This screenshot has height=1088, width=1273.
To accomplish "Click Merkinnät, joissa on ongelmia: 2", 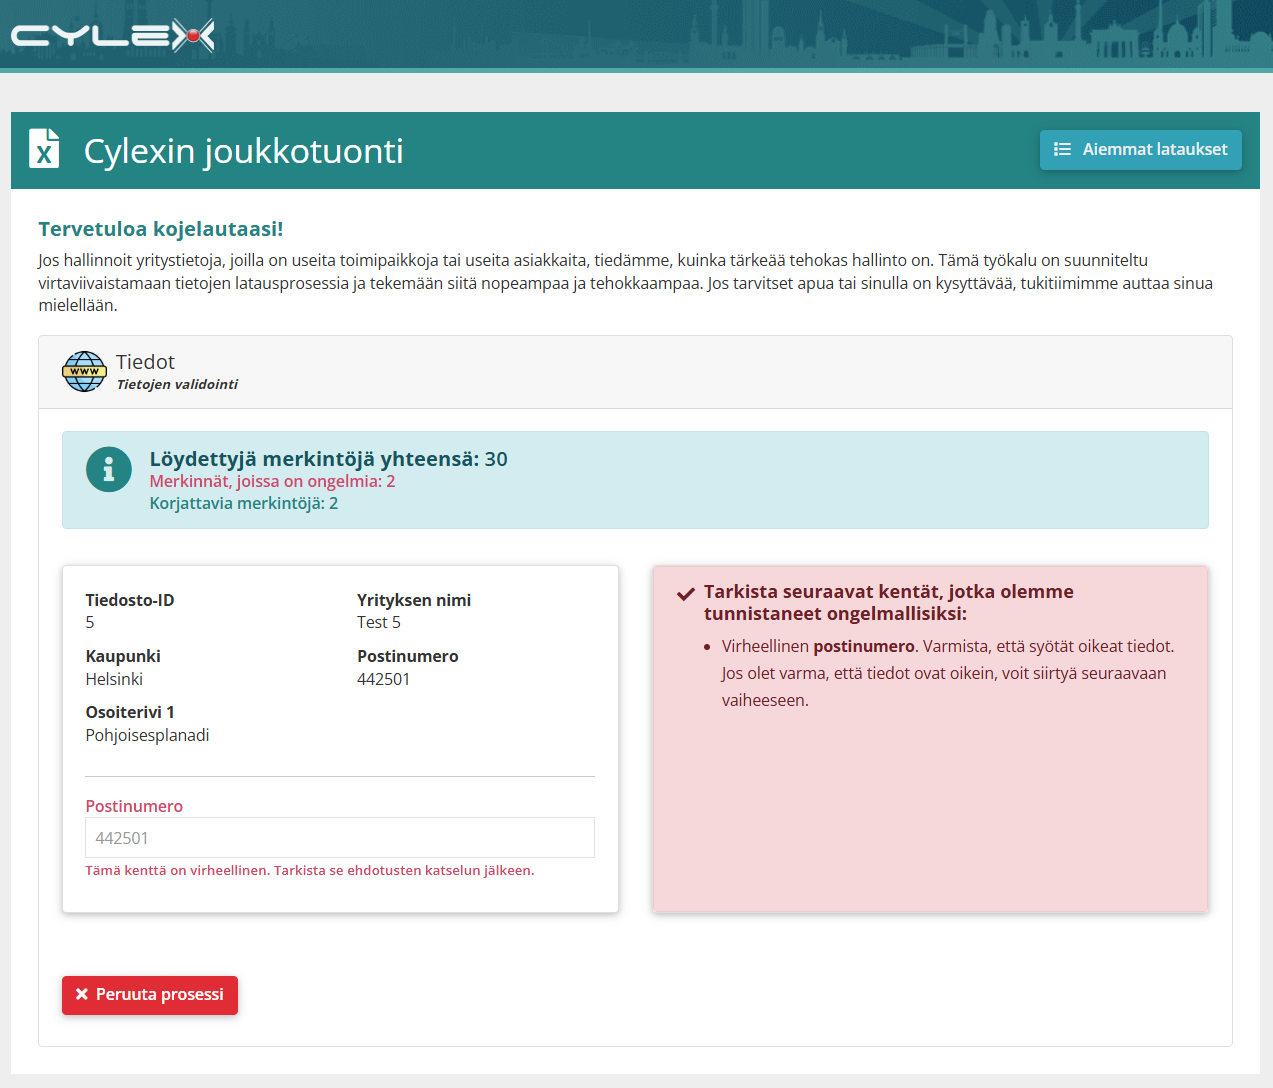I will [272, 481].
